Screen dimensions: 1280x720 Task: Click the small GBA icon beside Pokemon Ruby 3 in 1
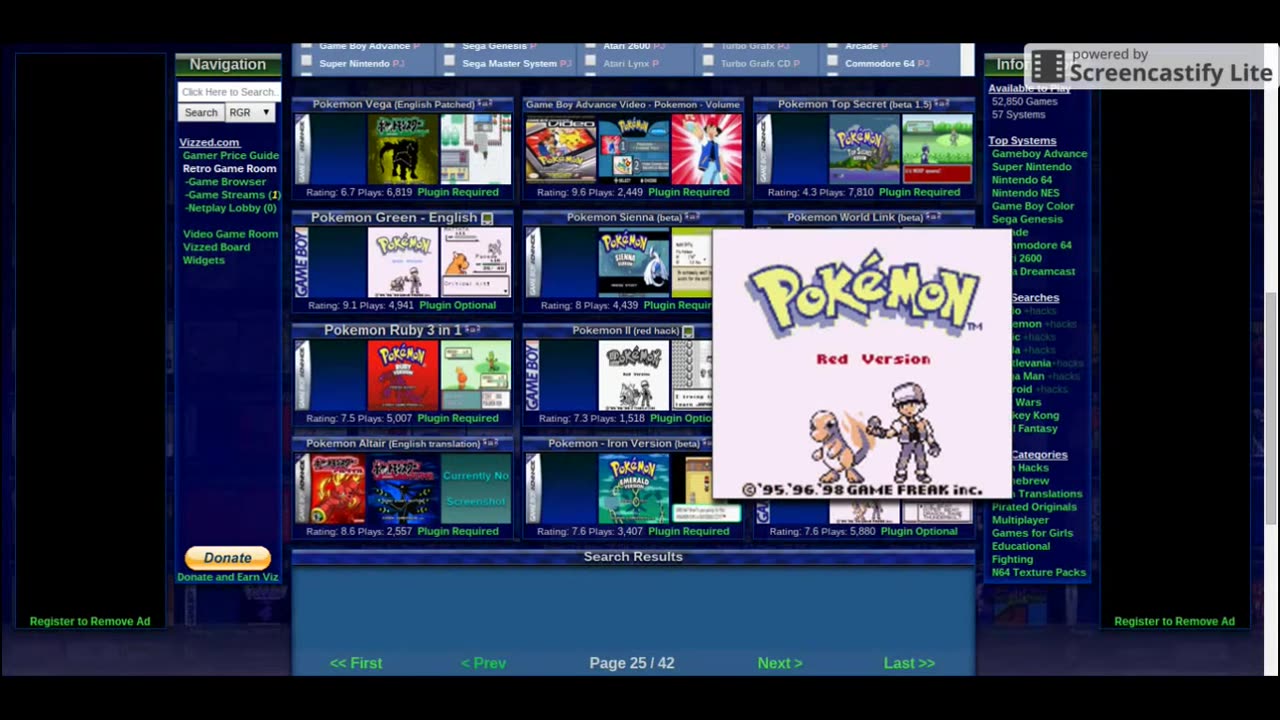coord(473,330)
